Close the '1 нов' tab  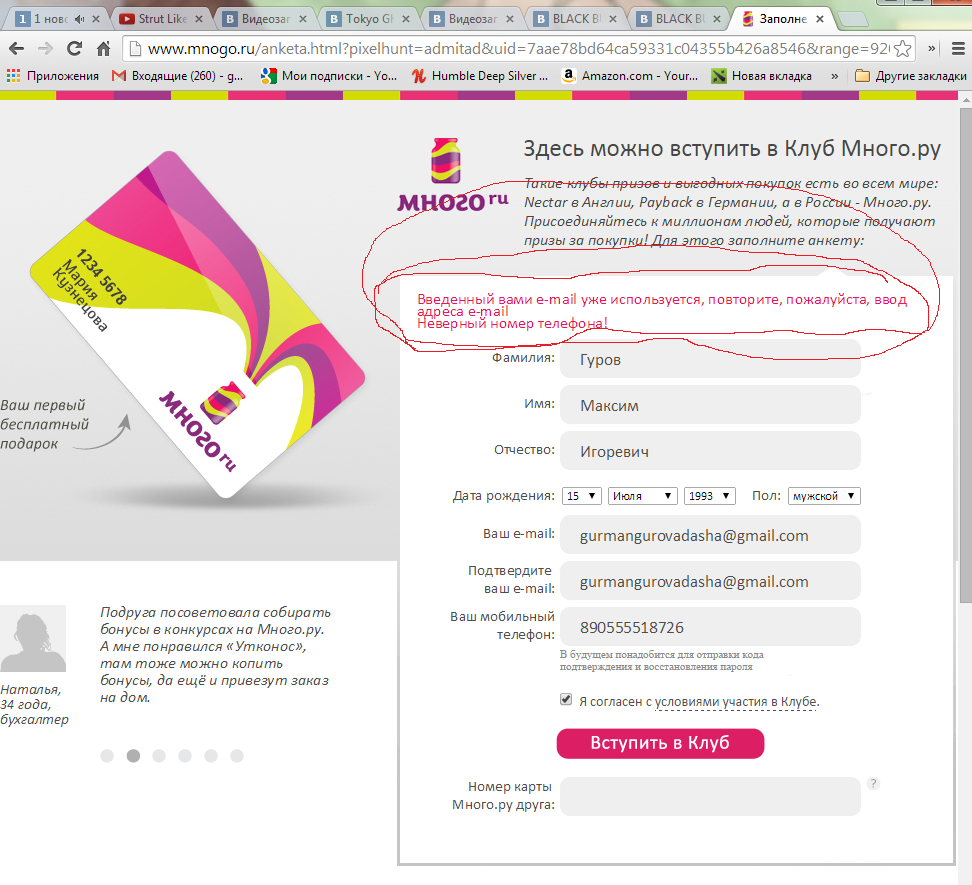click(96, 19)
